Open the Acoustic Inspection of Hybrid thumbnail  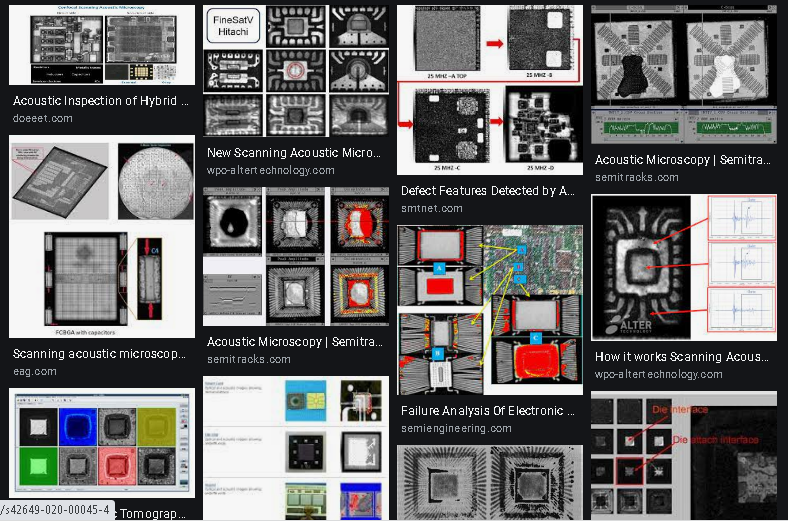pos(102,45)
